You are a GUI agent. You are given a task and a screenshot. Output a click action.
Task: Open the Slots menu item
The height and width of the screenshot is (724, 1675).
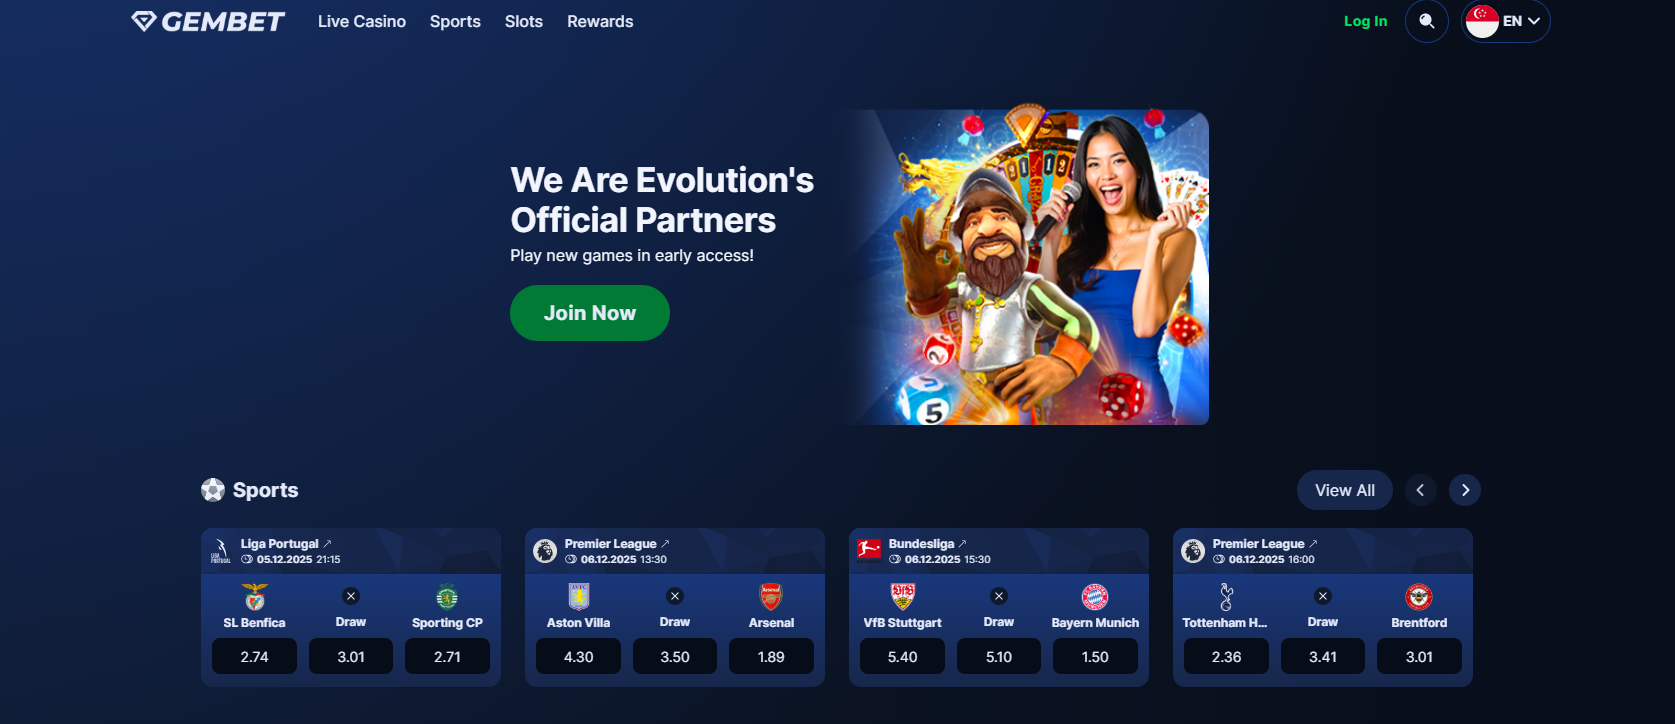524,21
